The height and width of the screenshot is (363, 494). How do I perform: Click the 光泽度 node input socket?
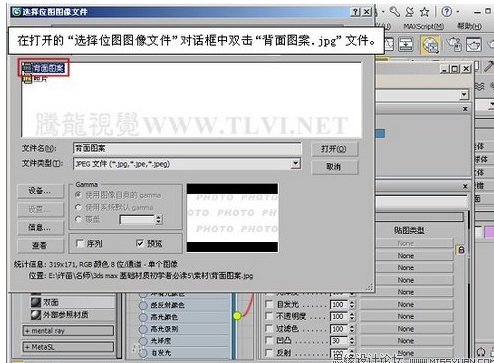click(x=143, y=341)
